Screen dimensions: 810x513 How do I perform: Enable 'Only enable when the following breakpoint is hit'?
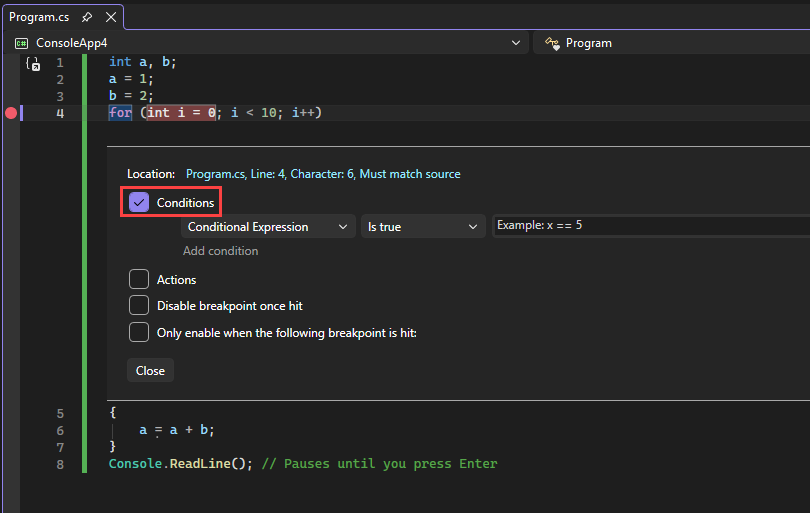tap(139, 332)
